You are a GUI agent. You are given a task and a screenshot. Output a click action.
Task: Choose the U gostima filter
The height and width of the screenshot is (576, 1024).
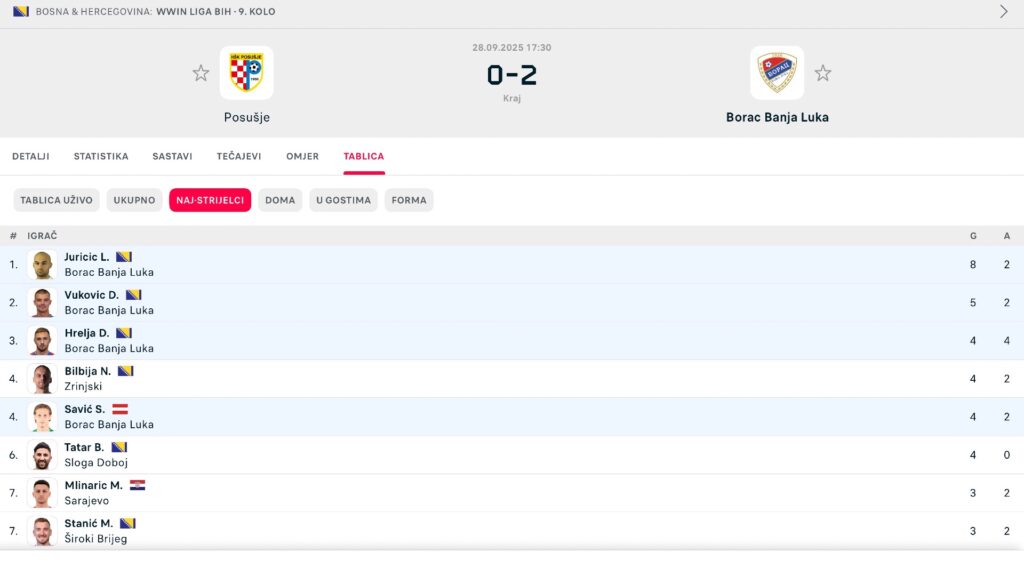pyautogui.click(x=343, y=200)
